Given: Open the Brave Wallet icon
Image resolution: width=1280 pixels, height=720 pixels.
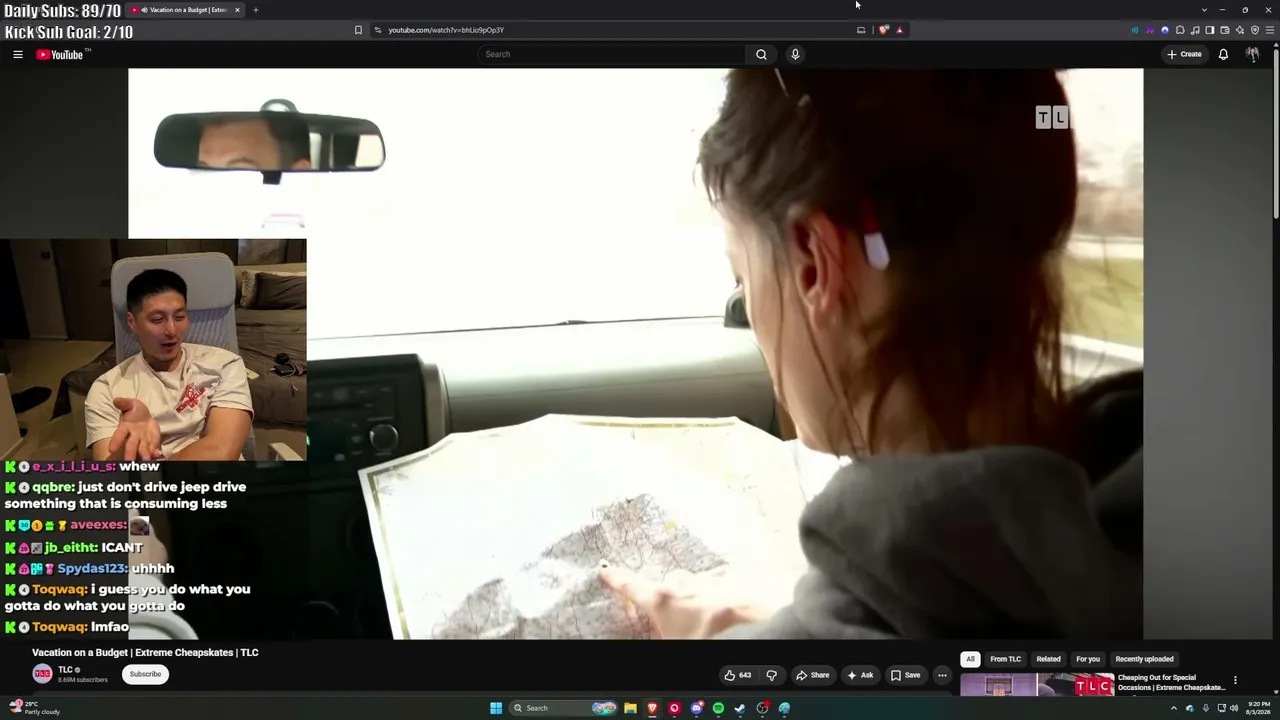Looking at the screenshot, I should (x=1225, y=30).
